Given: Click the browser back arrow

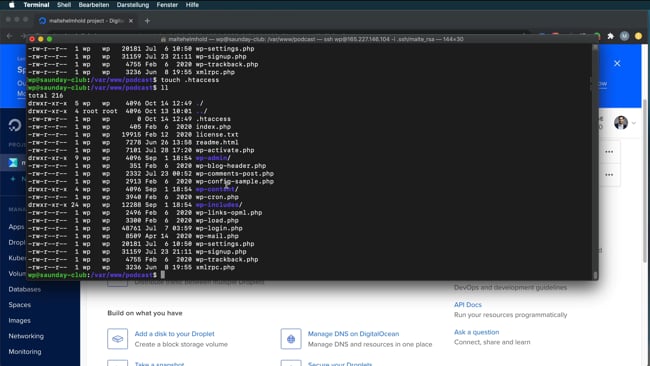Looking at the screenshot, I should click(10, 36).
